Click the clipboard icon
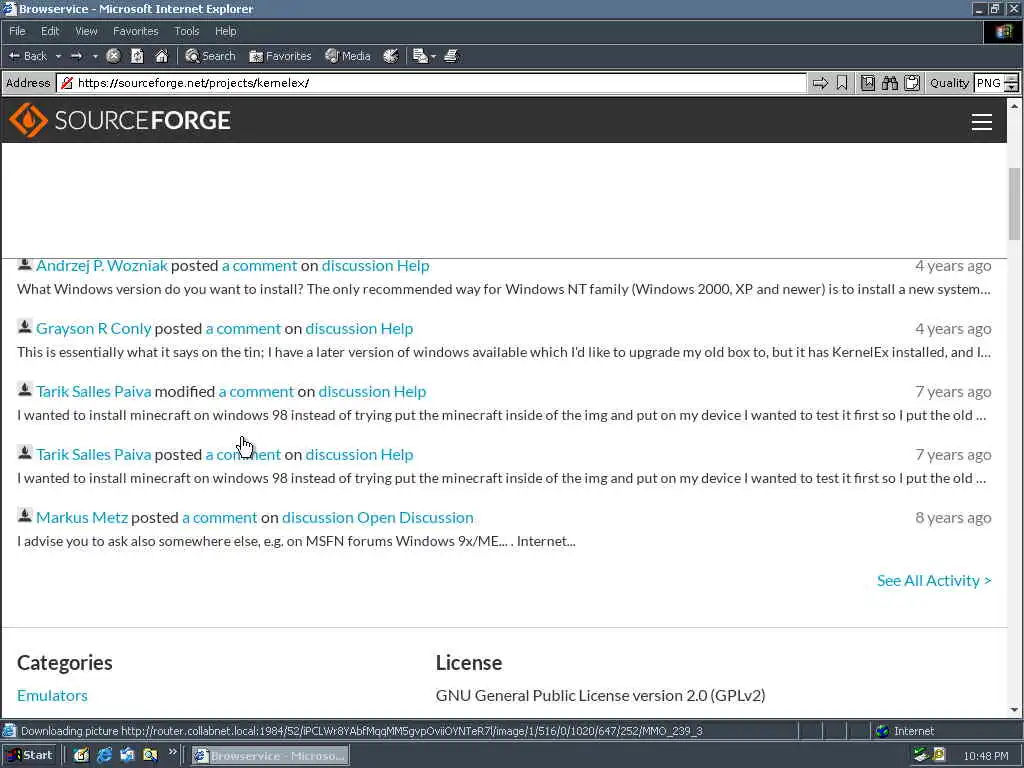This screenshot has width=1024, height=768. (x=912, y=83)
